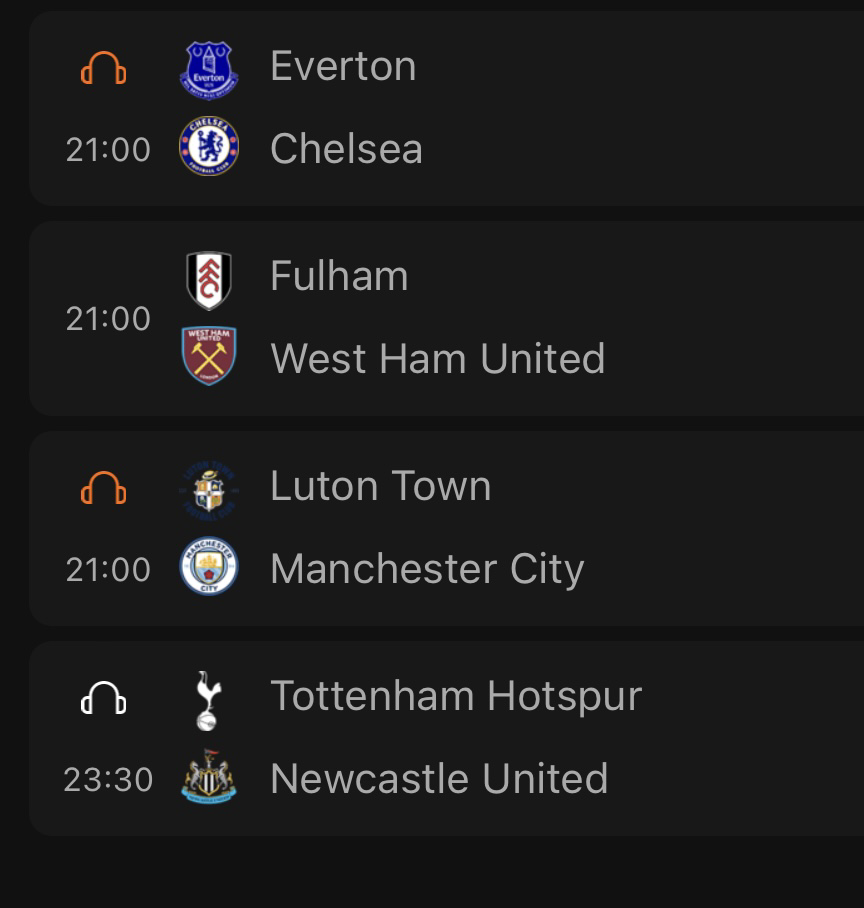This screenshot has width=864, height=908.
Task: Click the Fulham club crest
Action: click(x=209, y=279)
